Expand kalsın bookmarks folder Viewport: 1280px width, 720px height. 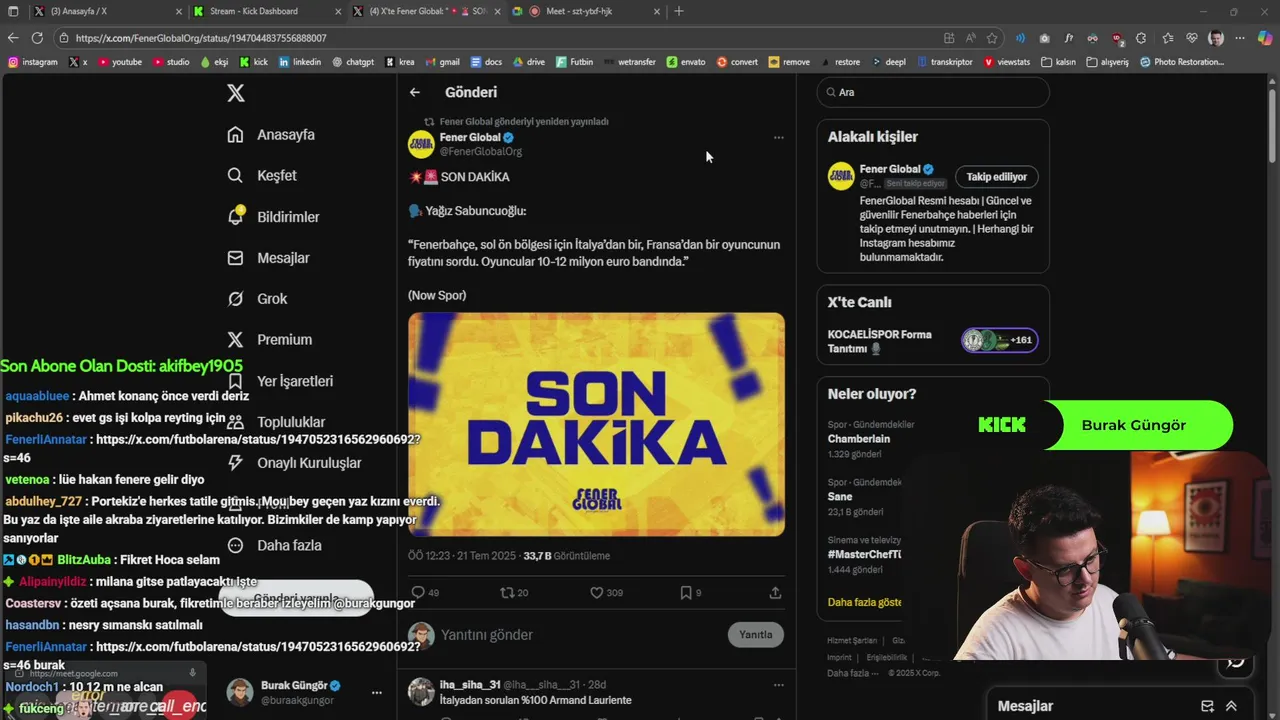1059,62
